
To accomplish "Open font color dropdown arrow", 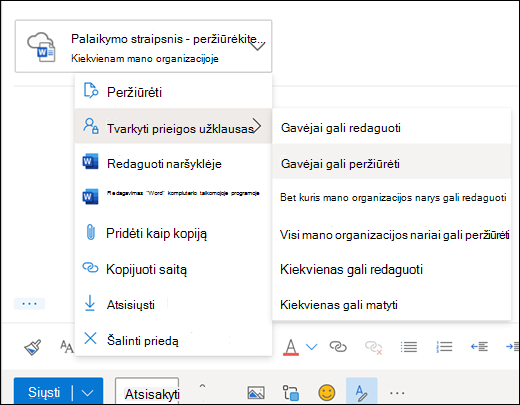I will click(x=312, y=347).
